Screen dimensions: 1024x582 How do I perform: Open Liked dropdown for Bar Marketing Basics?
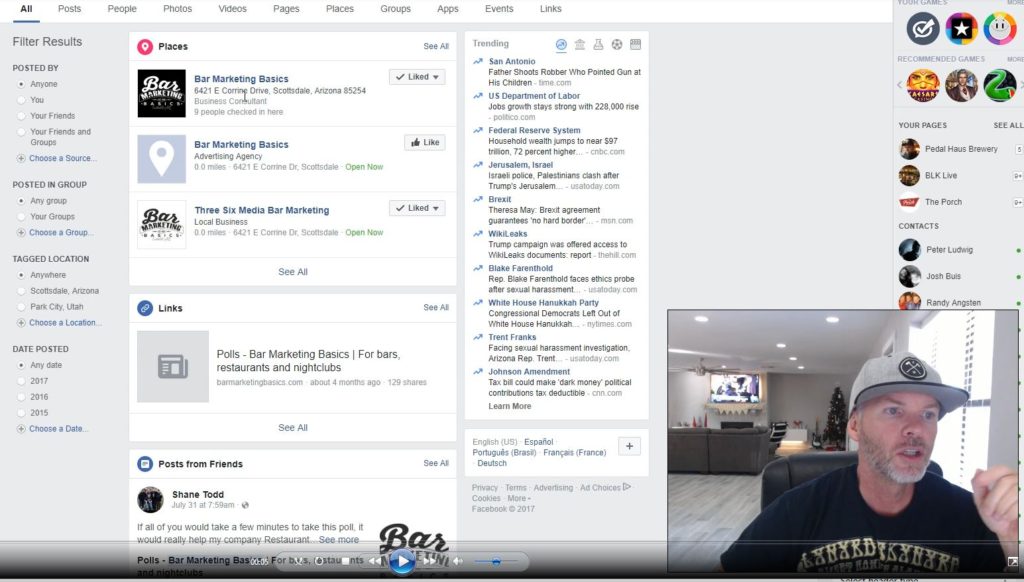[x=417, y=77]
